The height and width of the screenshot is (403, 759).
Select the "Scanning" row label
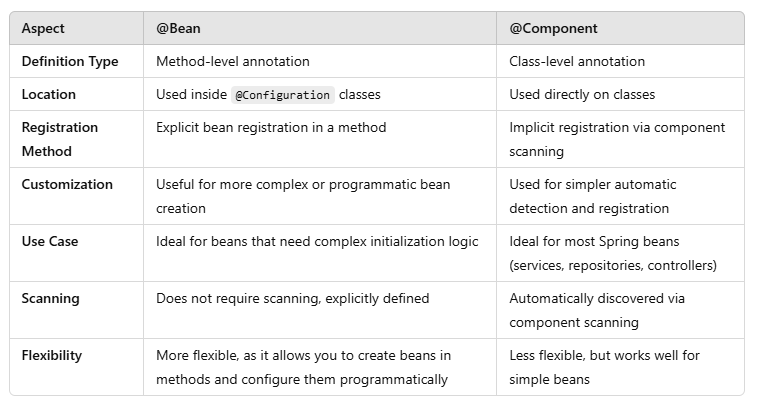51,299
